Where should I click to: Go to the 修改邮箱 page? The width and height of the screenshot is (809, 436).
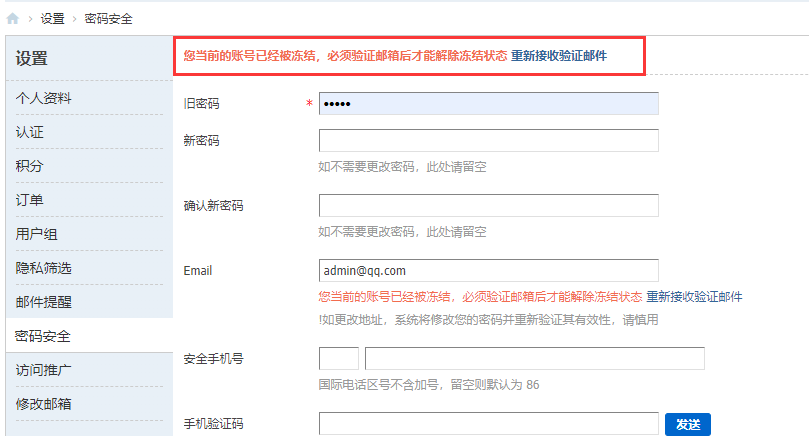[43, 404]
